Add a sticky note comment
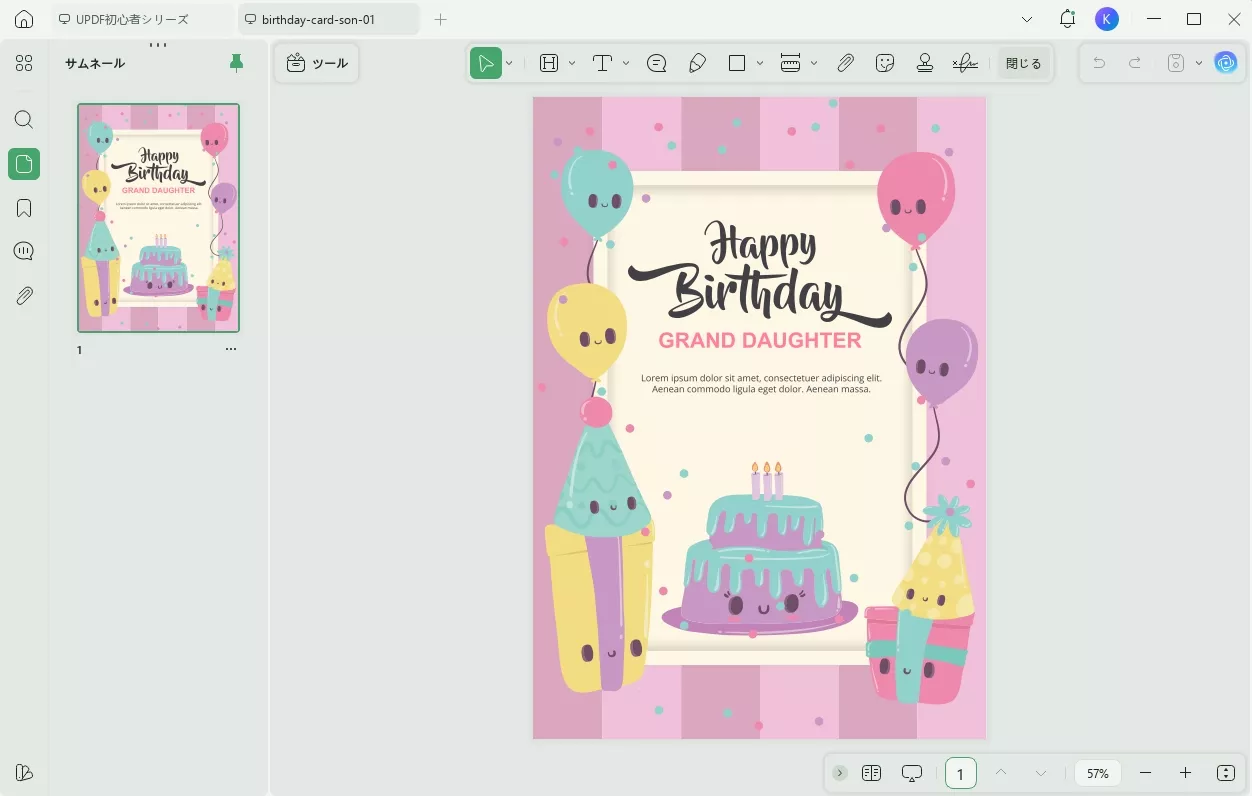 tap(657, 63)
